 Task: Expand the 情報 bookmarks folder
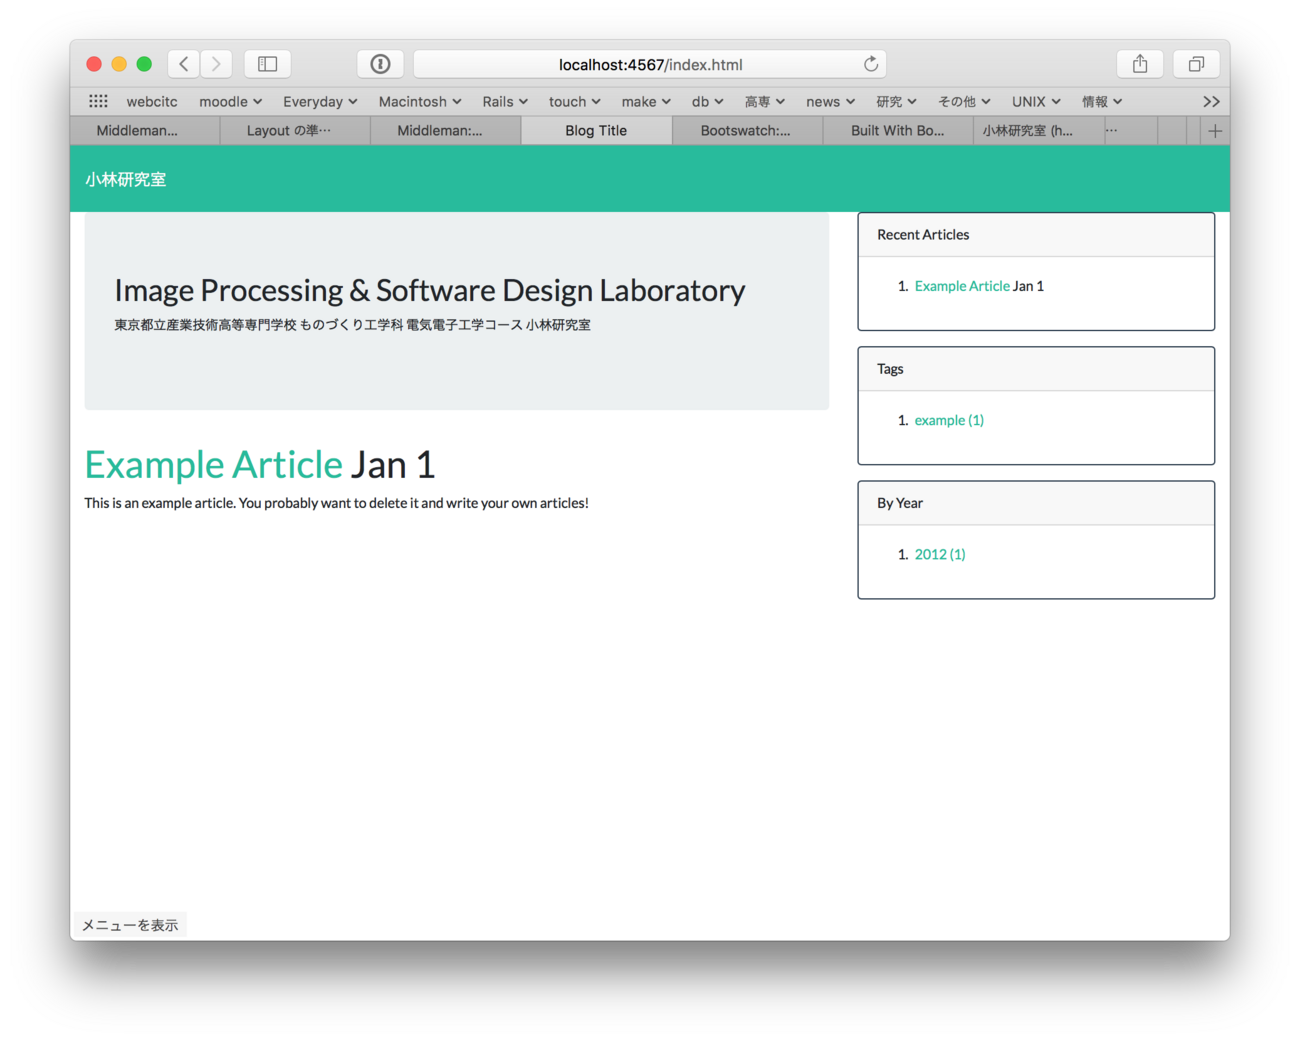1102,101
